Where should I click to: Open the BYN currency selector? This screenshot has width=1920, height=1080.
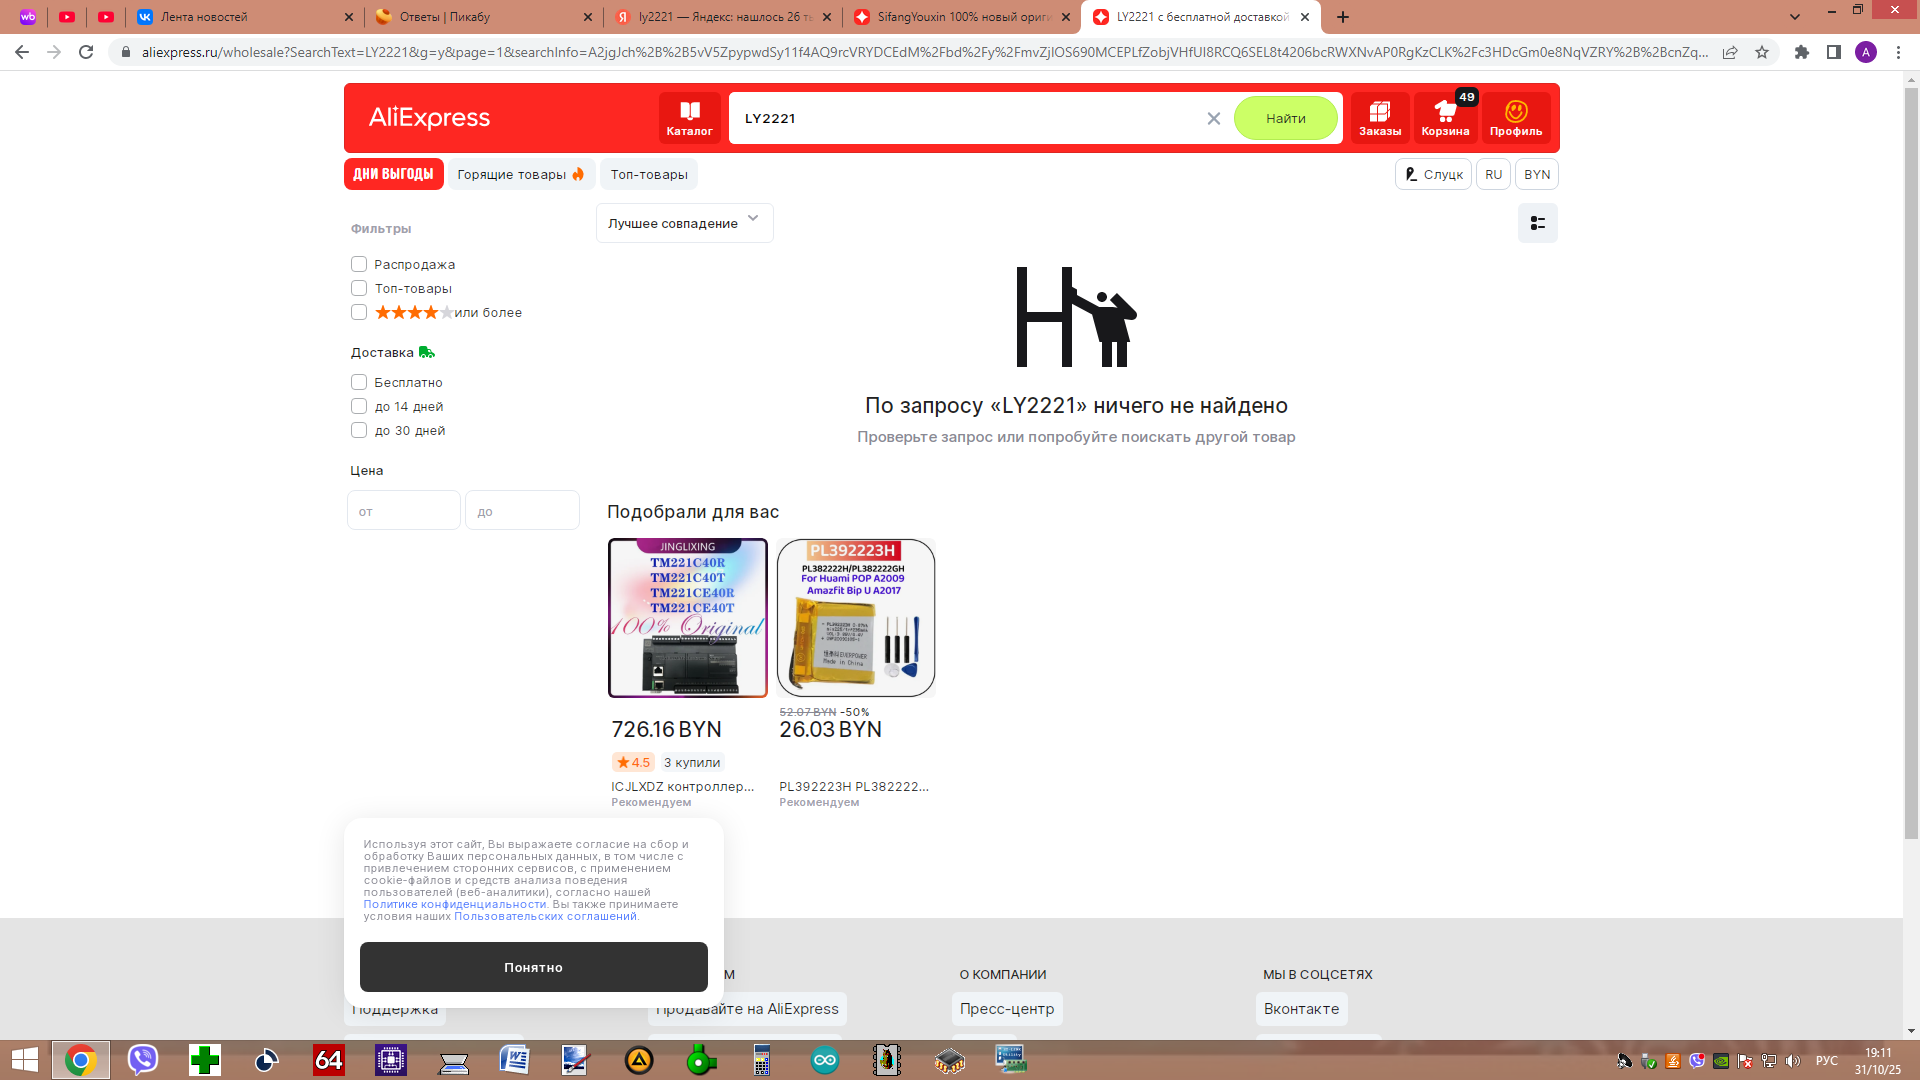pyautogui.click(x=1536, y=174)
